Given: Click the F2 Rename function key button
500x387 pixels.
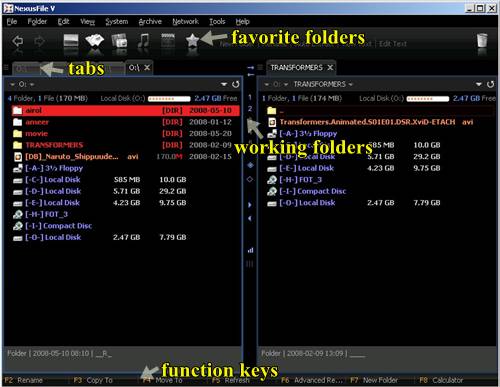Looking at the screenshot, I should [24, 380].
